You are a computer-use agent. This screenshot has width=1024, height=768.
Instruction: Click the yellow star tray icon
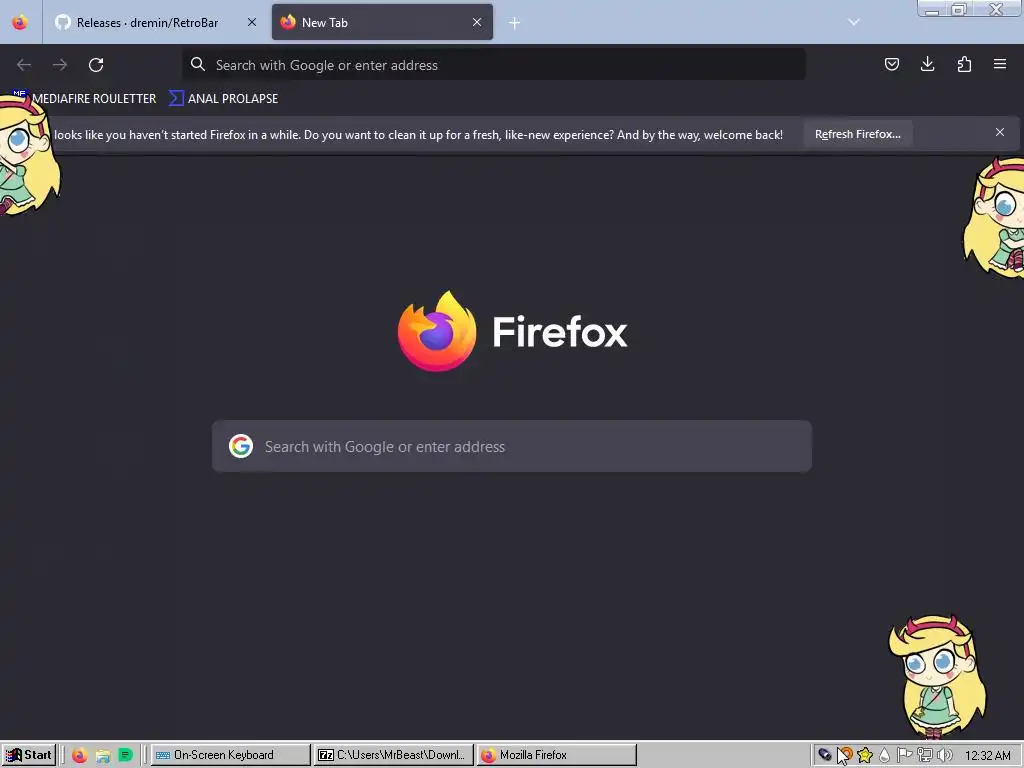[865, 756]
